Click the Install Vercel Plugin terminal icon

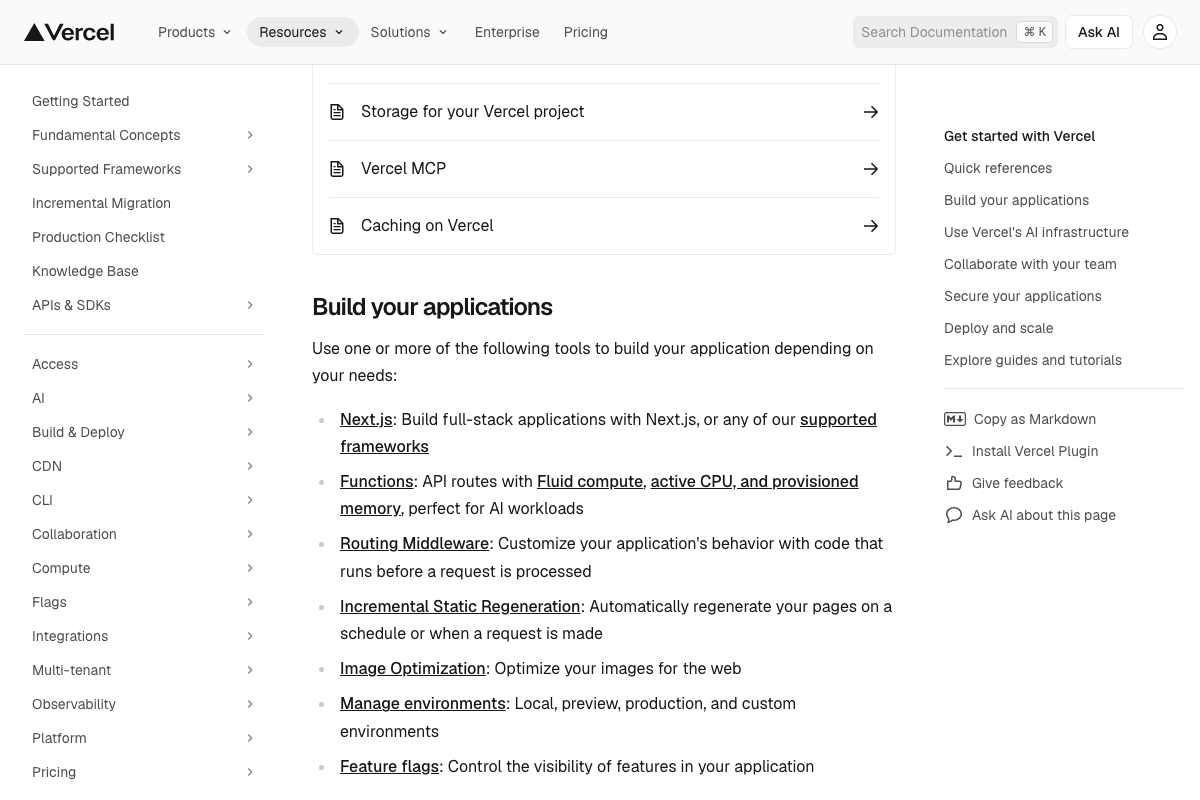[x=954, y=451]
